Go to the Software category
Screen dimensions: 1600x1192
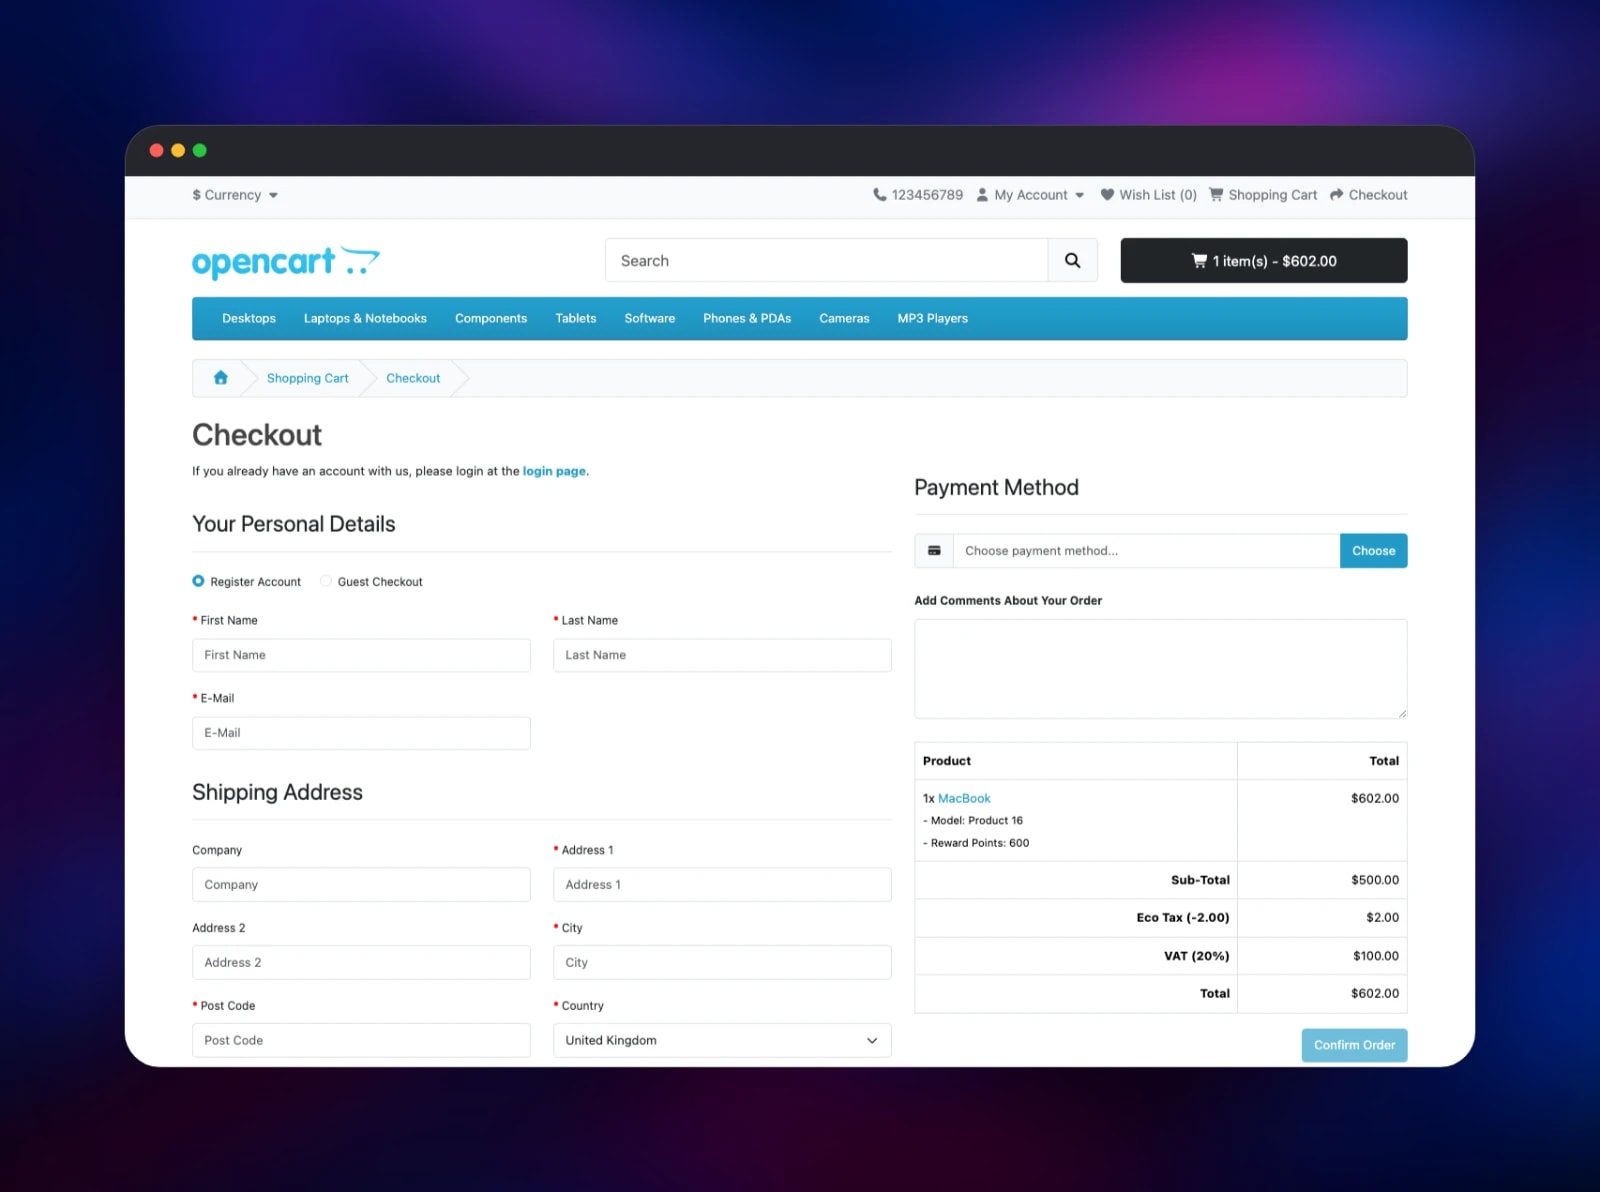pos(650,319)
